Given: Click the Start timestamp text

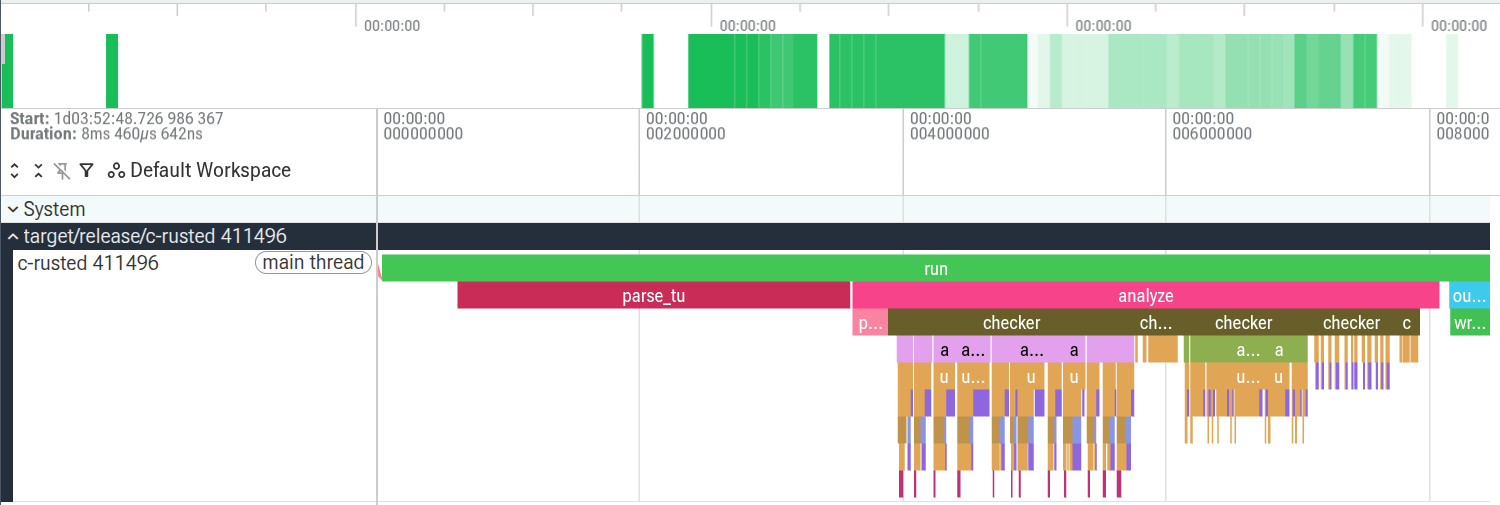Looking at the screenshot, I should 117,119.
